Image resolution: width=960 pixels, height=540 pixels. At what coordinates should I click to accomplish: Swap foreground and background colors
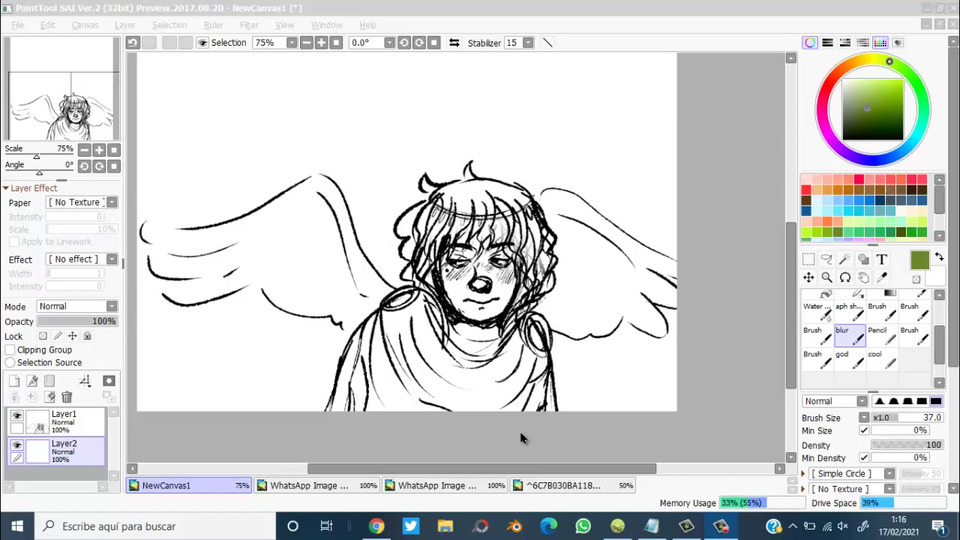point(939,257)
